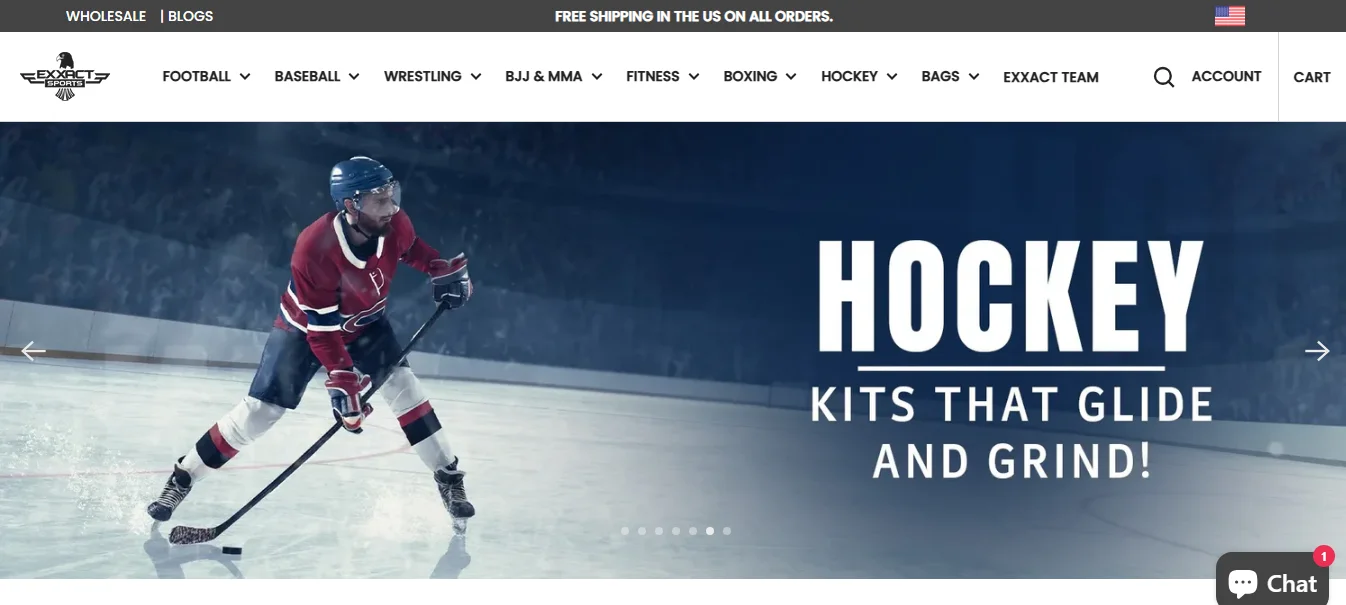The height and width of the screenshot is (605, 1346).
Task: Go to previous slide with left arrow
Action: point(33,350)
